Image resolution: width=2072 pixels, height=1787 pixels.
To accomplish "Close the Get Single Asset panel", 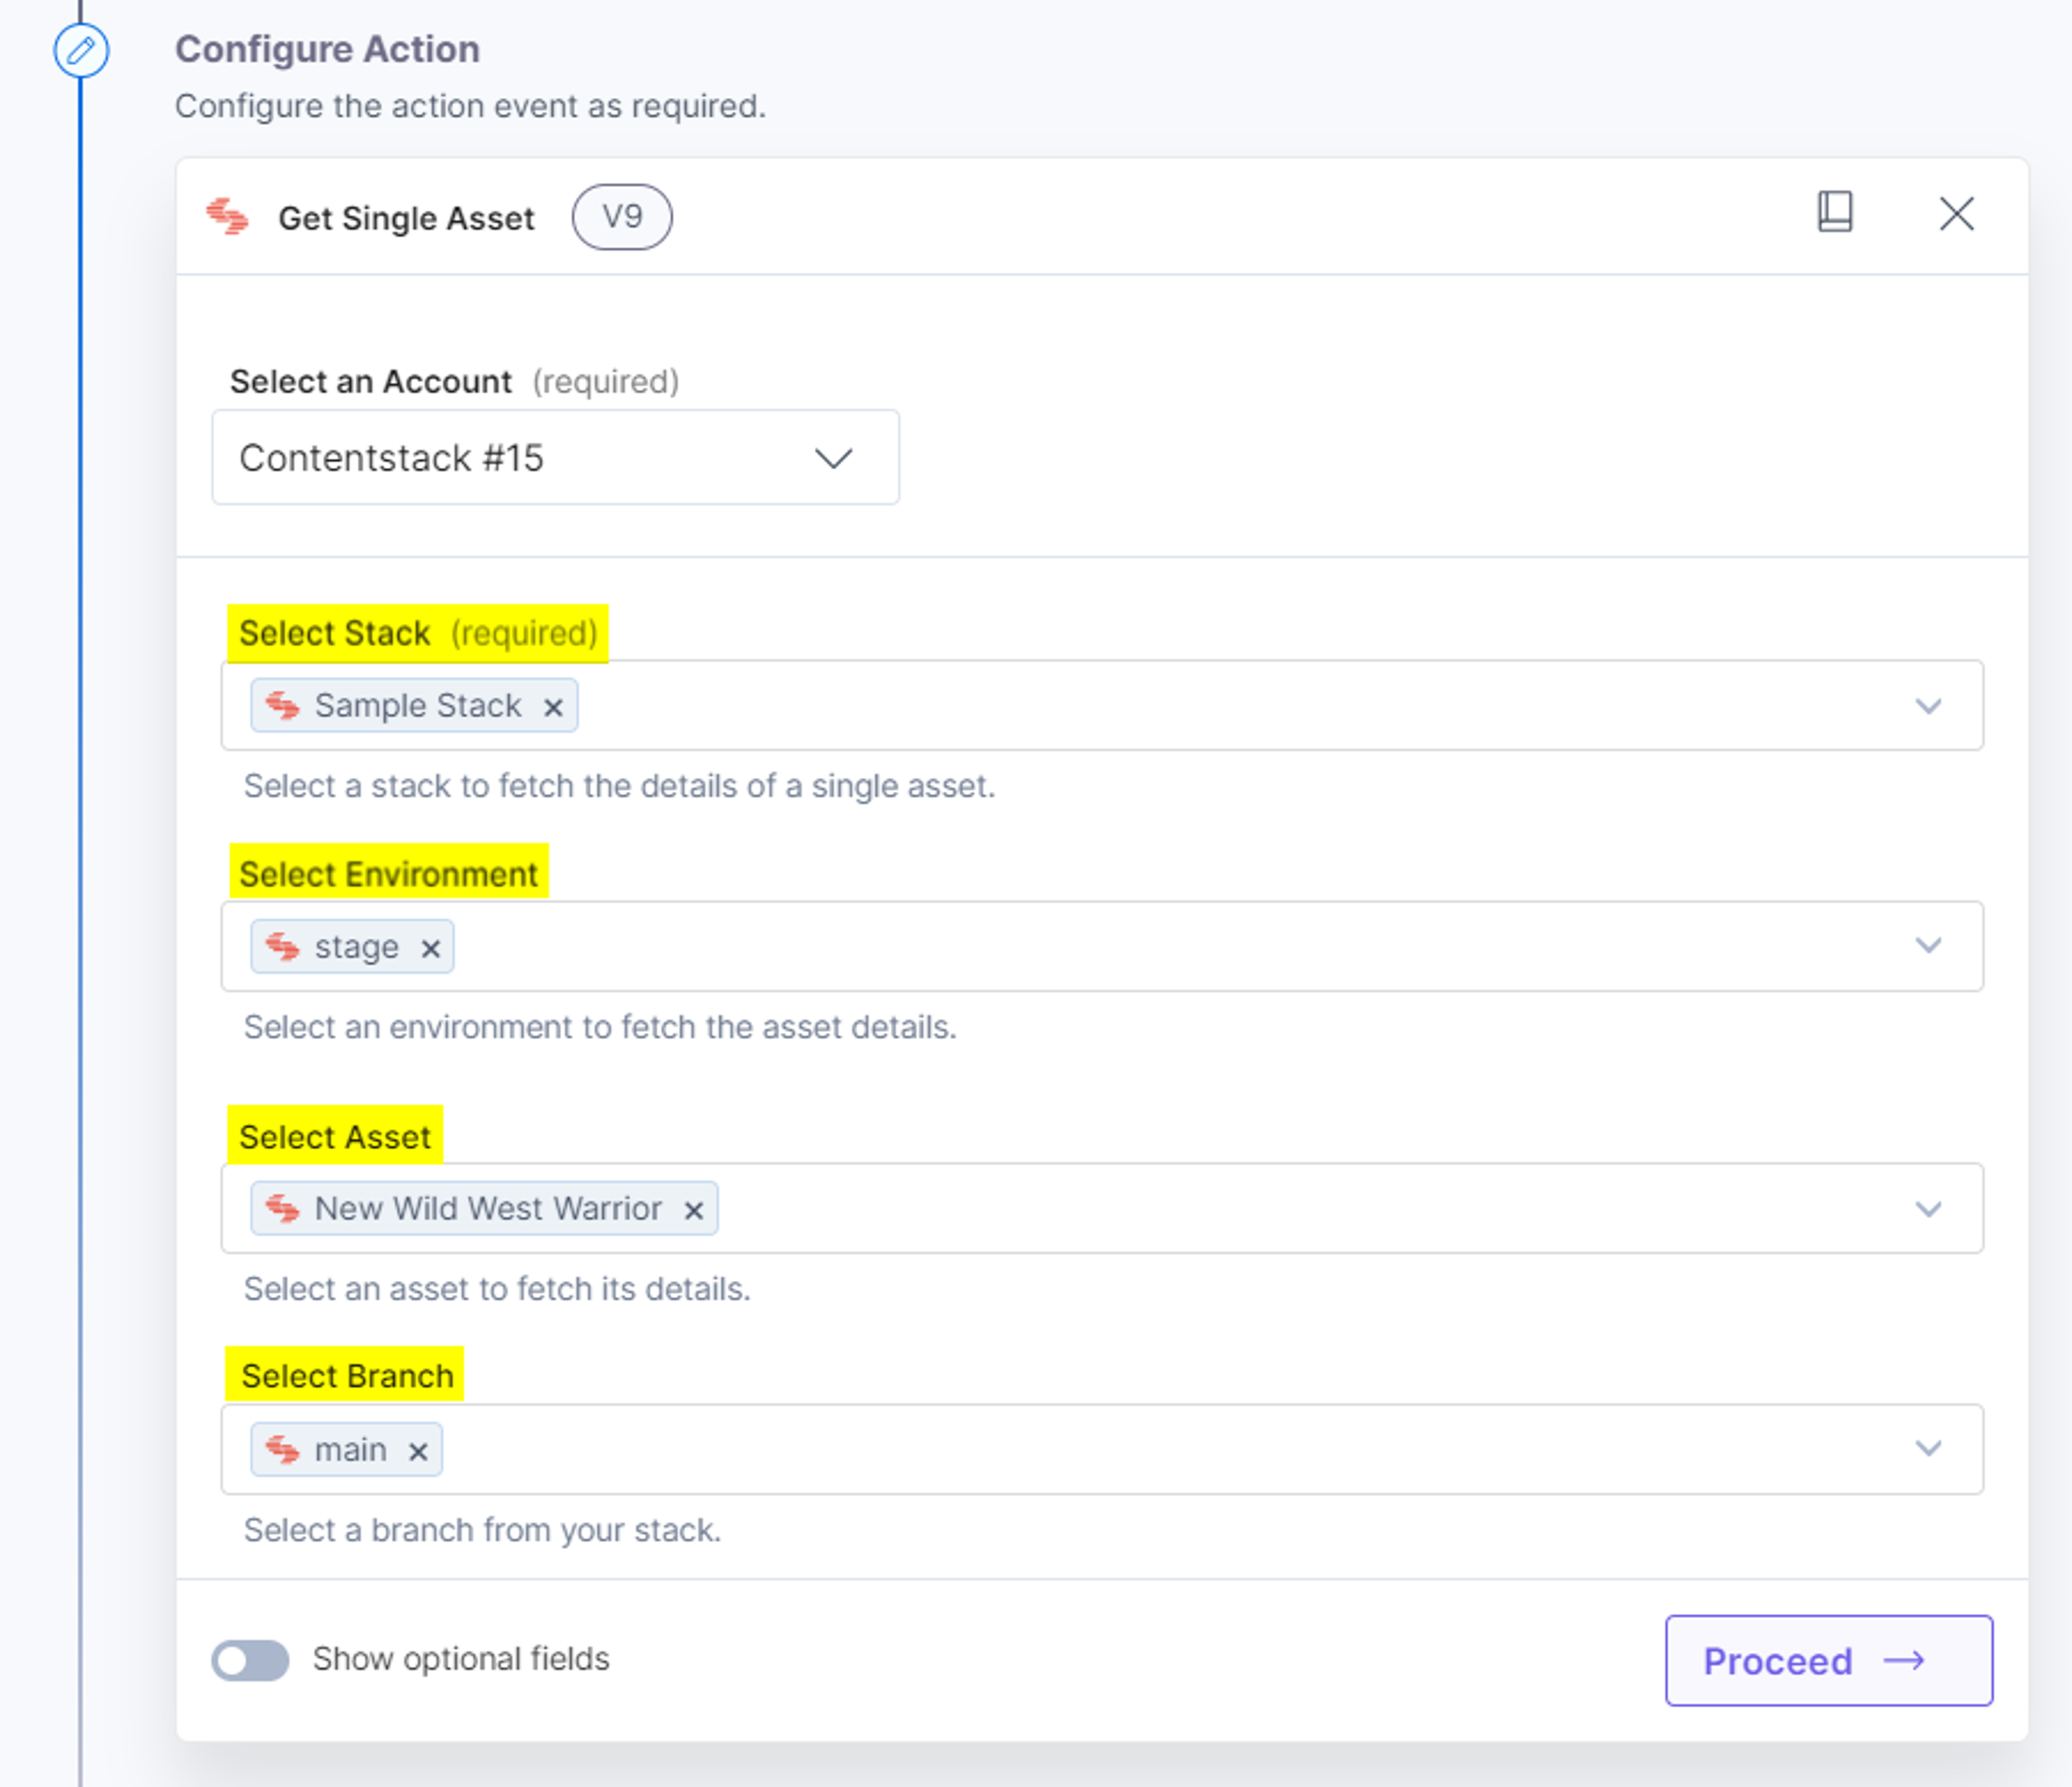I will click(x=1956, y=213).
